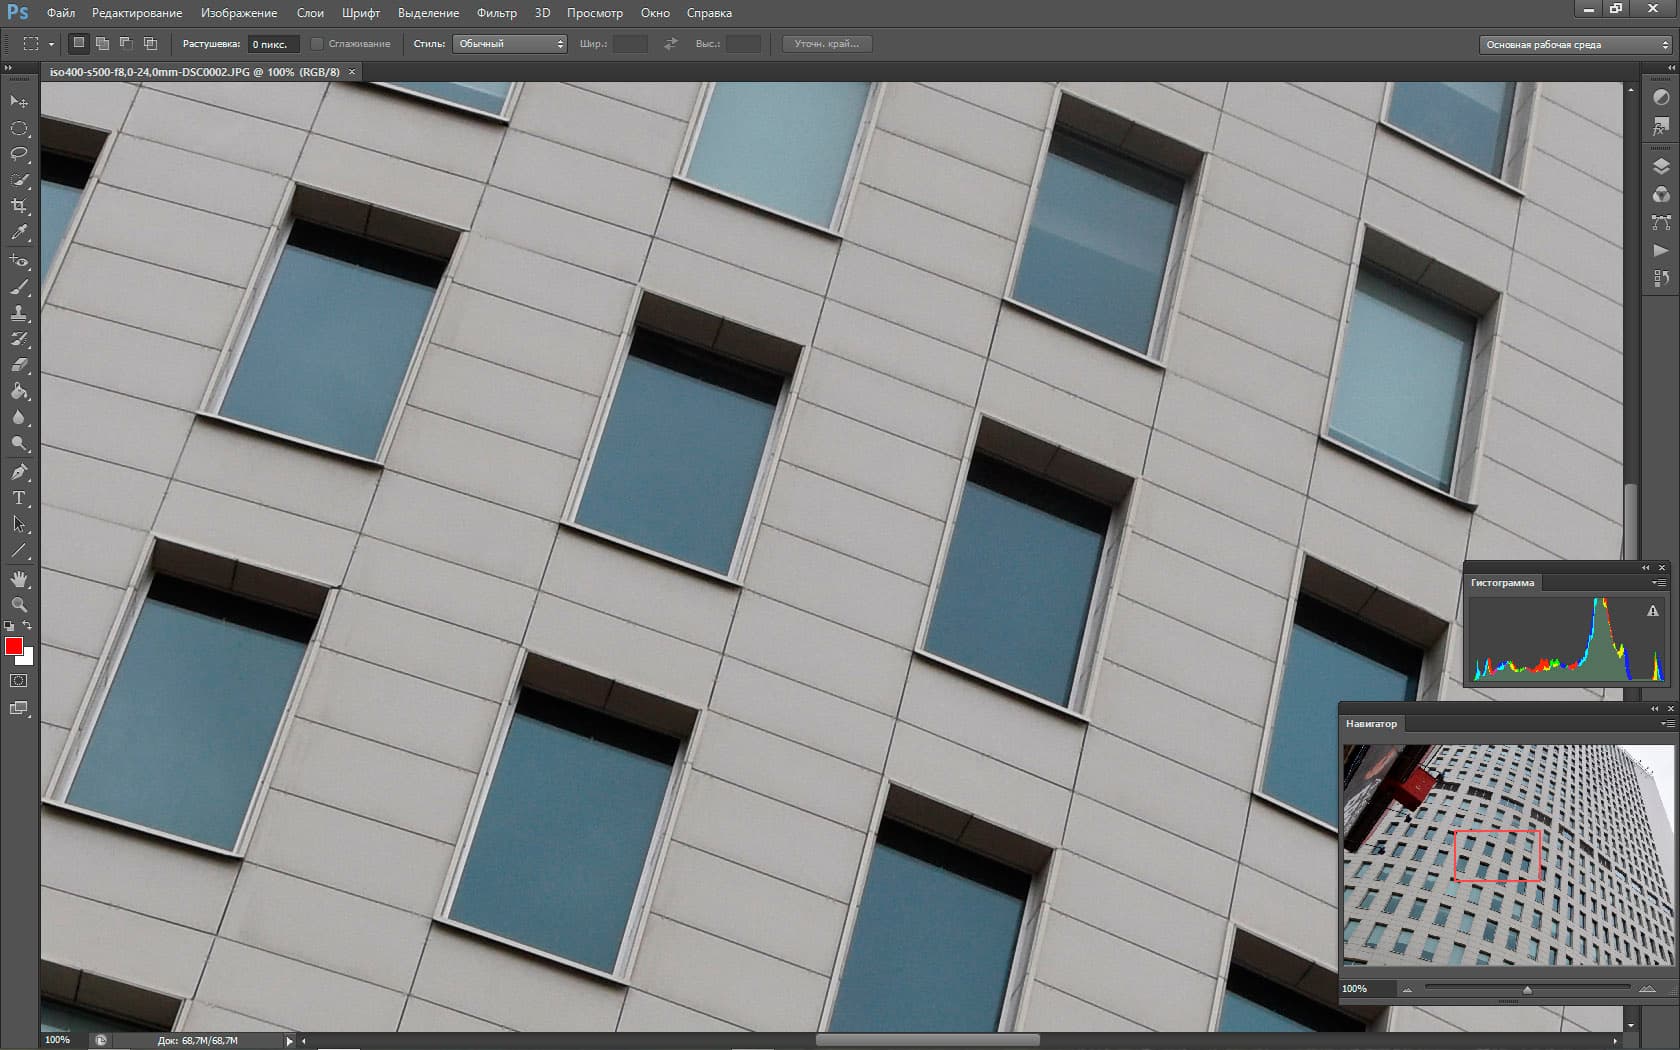Image resolution: width=1680 pixels, height=1050 pixels.
Task: Select the Lasso tool
Action: [x=19, y=154]
